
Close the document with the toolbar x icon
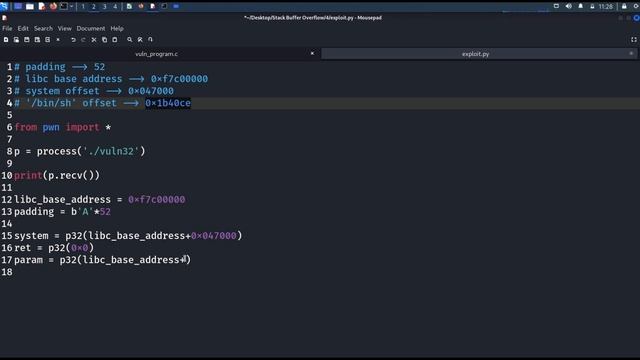(x=58, y=40)
